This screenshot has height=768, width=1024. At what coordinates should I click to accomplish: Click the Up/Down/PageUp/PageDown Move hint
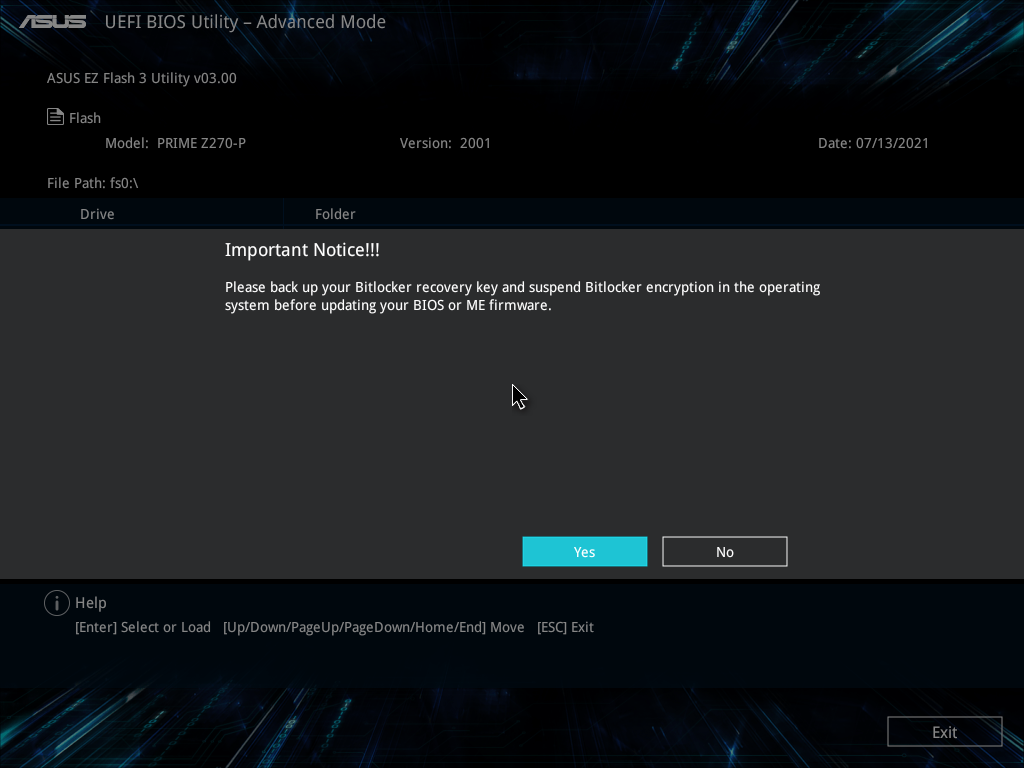(x=374, y=627)
